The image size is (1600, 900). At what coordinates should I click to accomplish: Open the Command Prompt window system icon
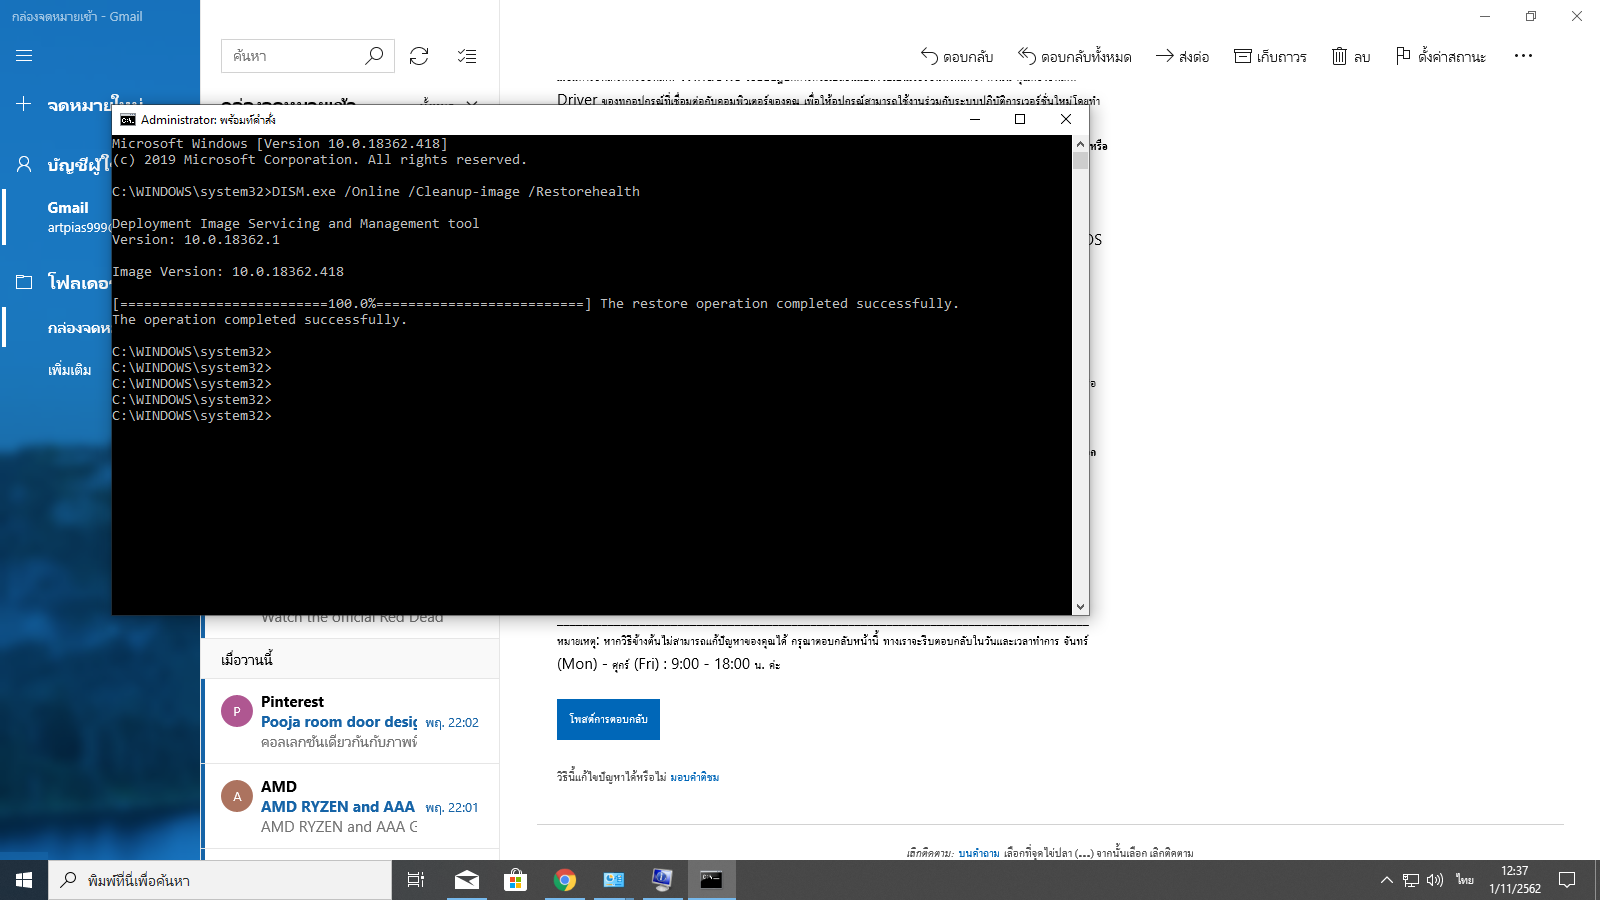tap(128, 119)
